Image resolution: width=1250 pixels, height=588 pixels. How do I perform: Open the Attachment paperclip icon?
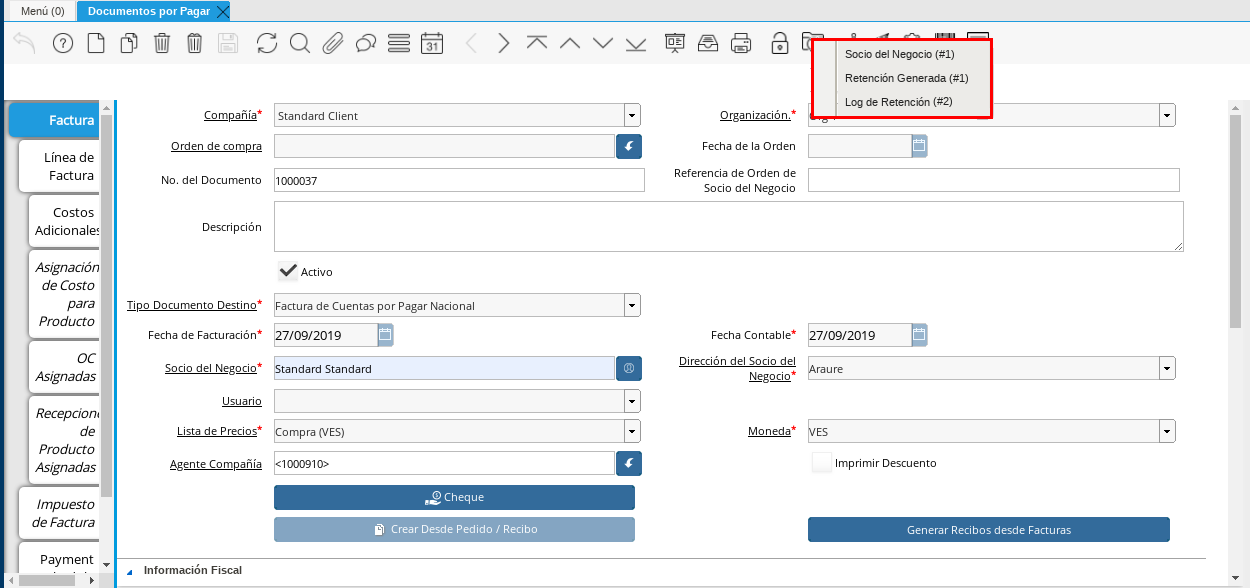(332, 43)
